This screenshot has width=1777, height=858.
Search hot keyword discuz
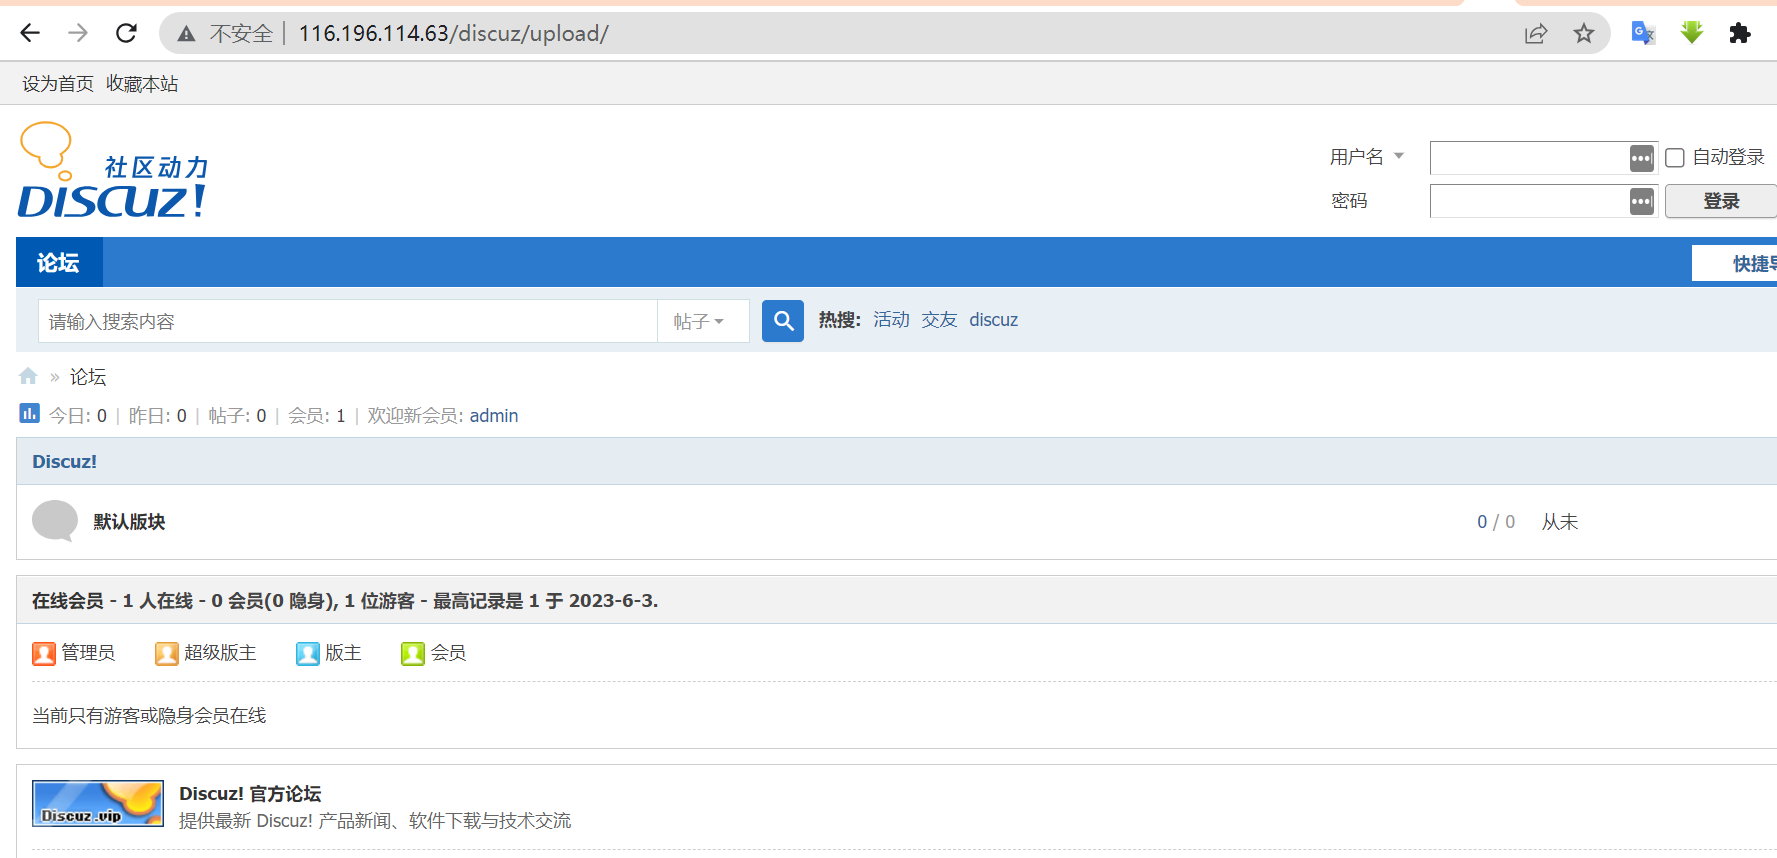993,320
